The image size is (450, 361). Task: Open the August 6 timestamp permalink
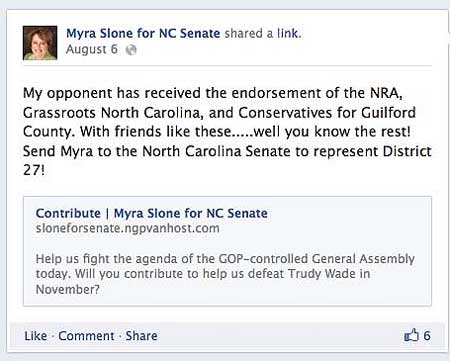(x=92, y=49)
